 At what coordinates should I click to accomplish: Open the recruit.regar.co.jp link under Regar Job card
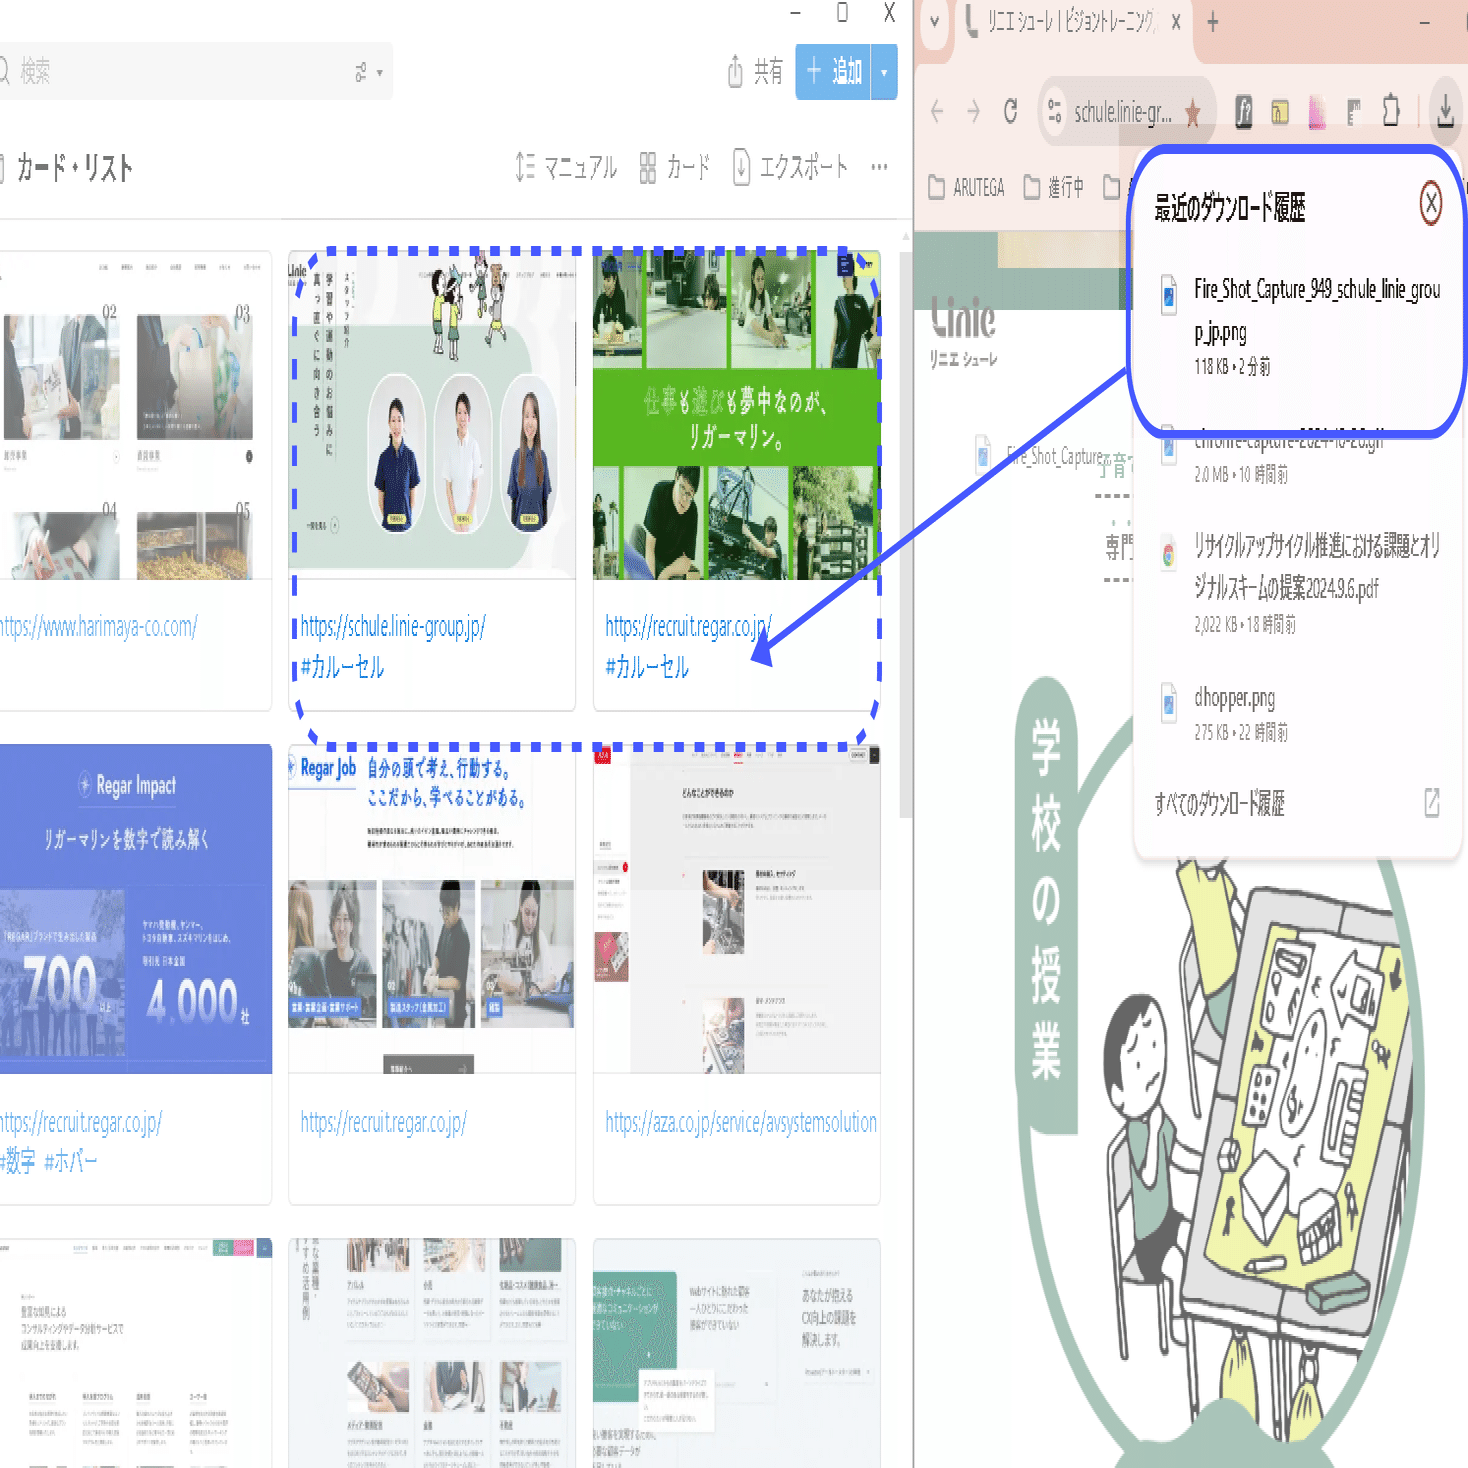point(384,1123)
